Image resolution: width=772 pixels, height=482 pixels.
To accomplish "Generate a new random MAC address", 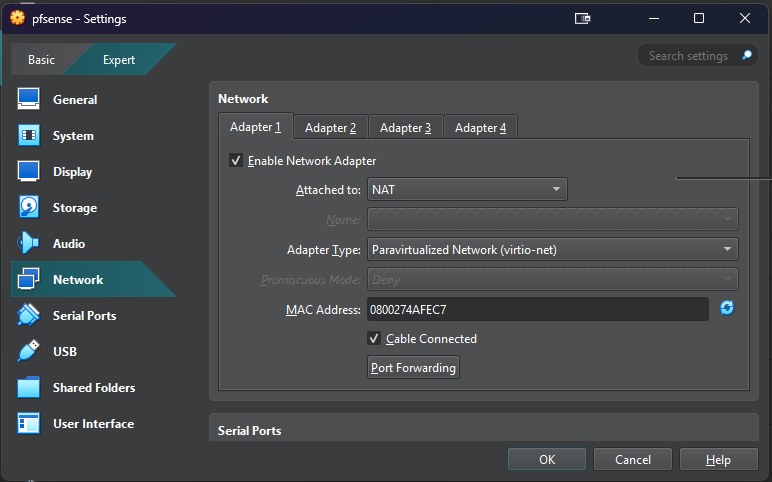I will (x=727, y=308).
